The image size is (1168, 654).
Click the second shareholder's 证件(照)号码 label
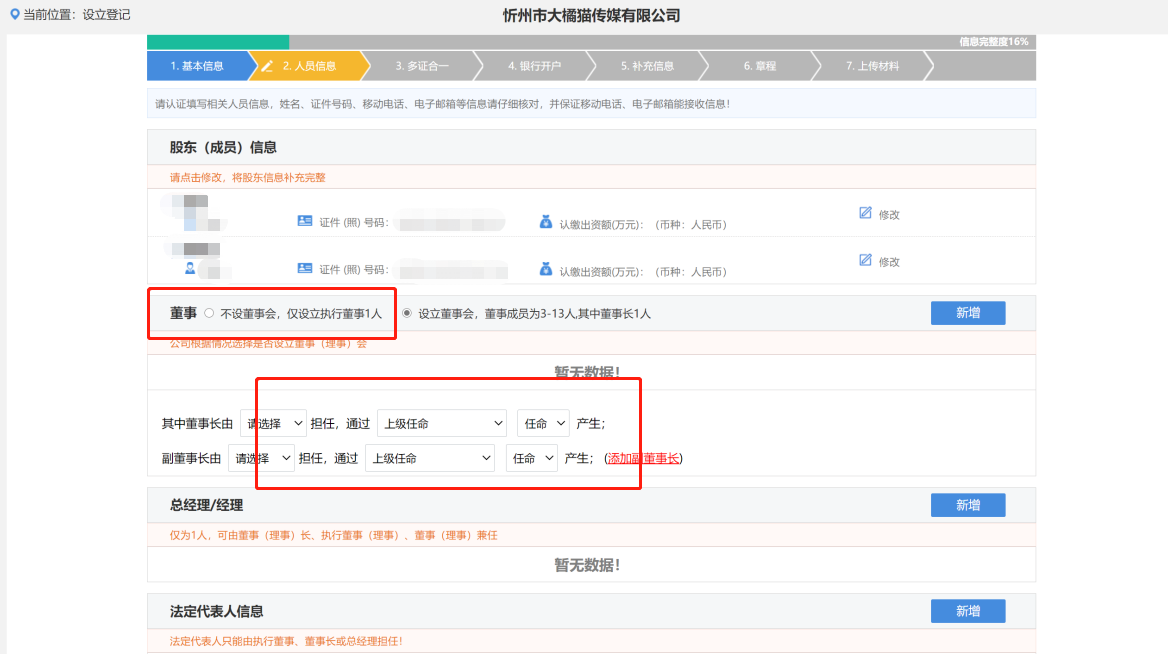[x=354, y=269]
